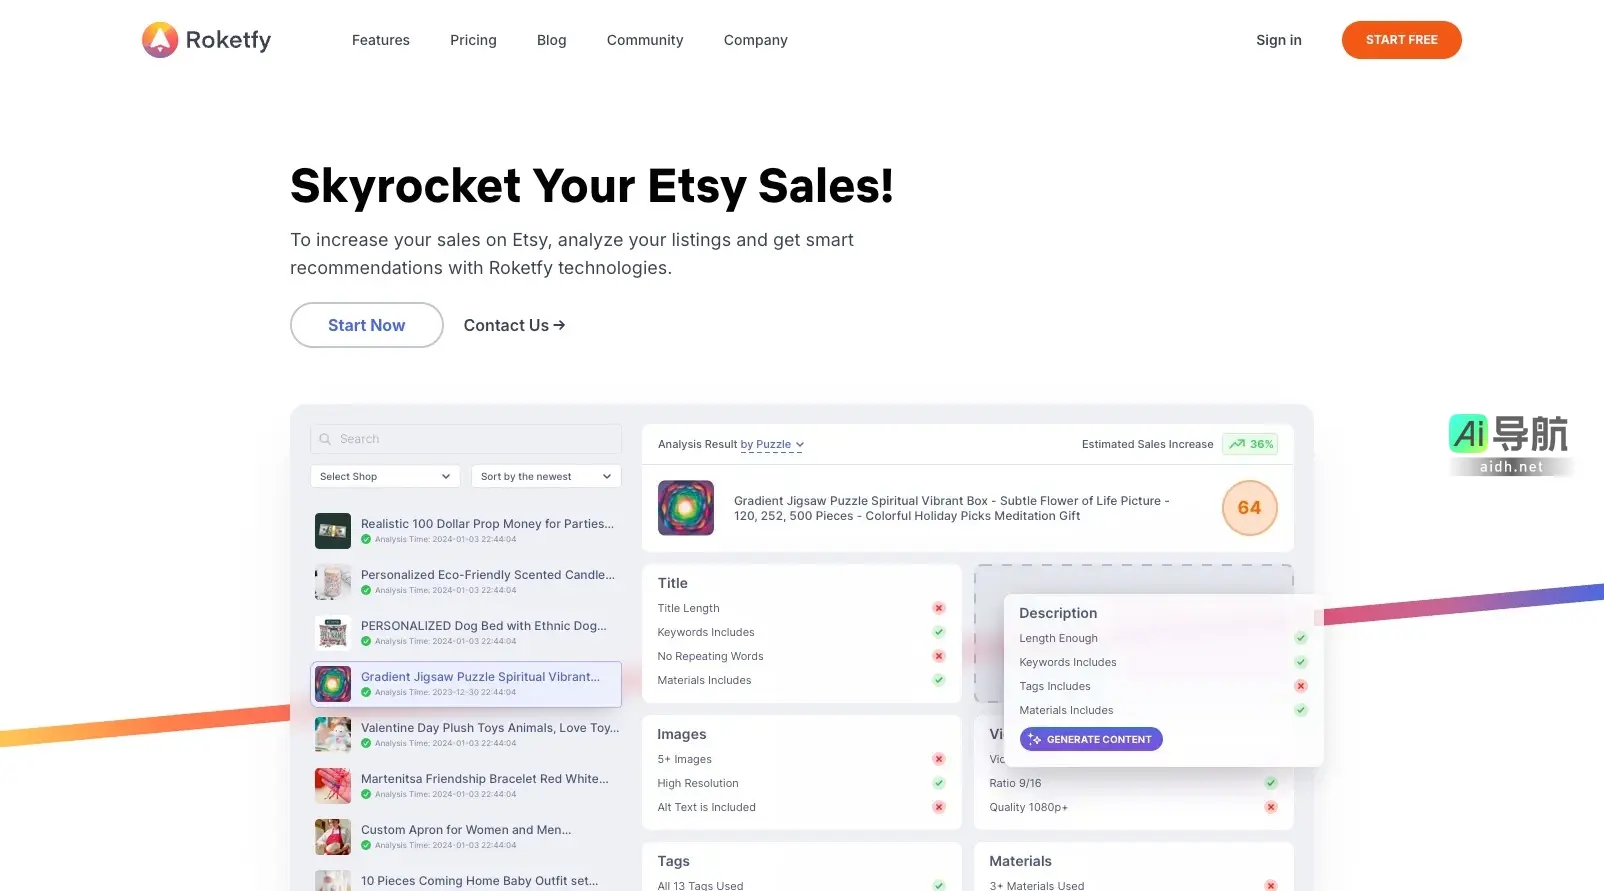Click green check beside Description Materials Includes
This screenshot has height=891, width=1604.
(1301, 710)
